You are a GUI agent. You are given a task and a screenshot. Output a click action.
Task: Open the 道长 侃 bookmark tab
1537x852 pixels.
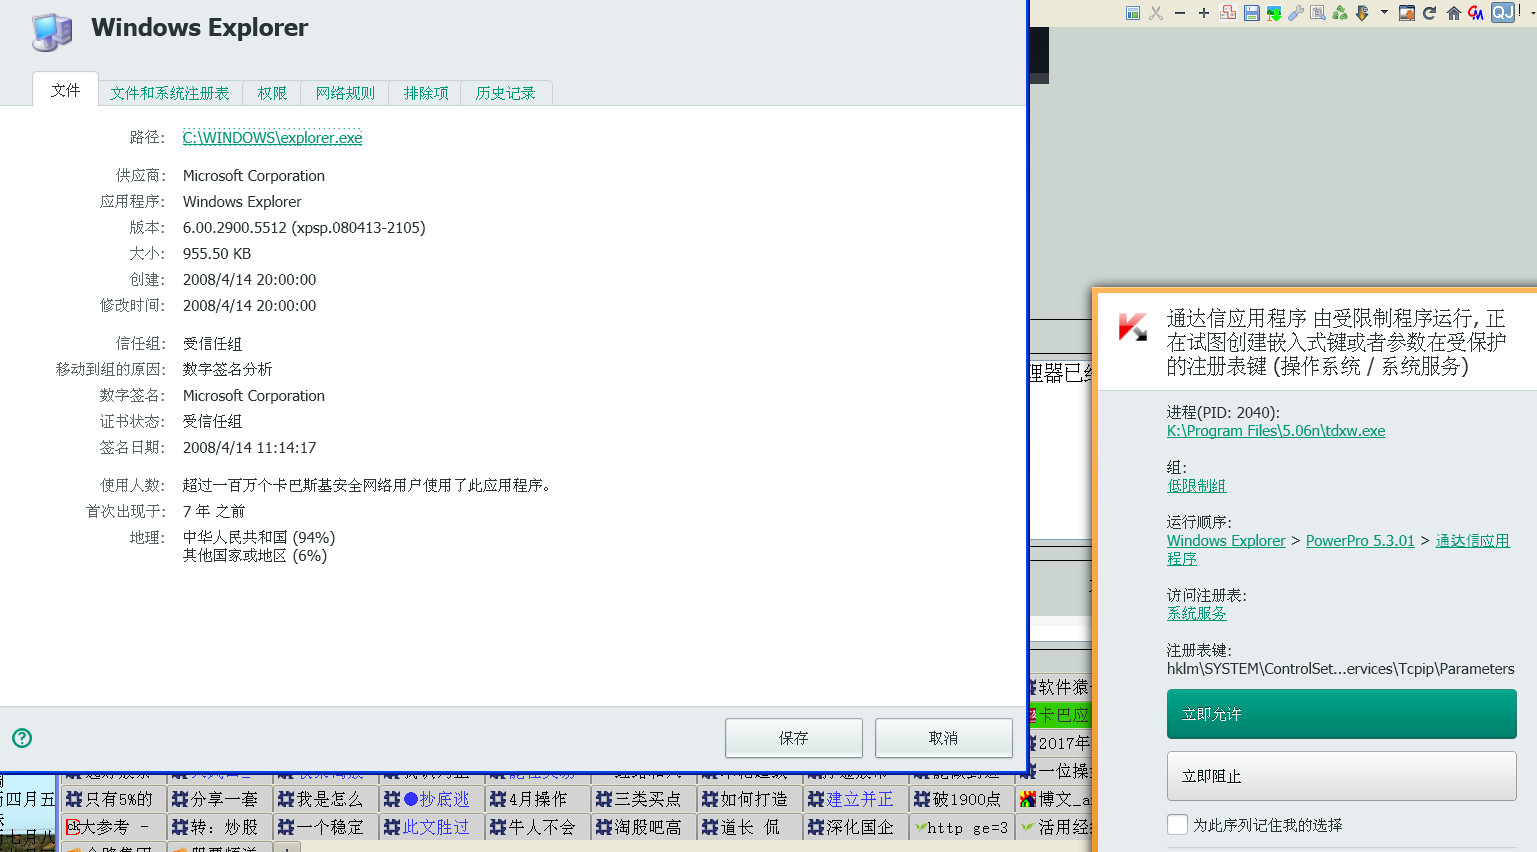750,827
